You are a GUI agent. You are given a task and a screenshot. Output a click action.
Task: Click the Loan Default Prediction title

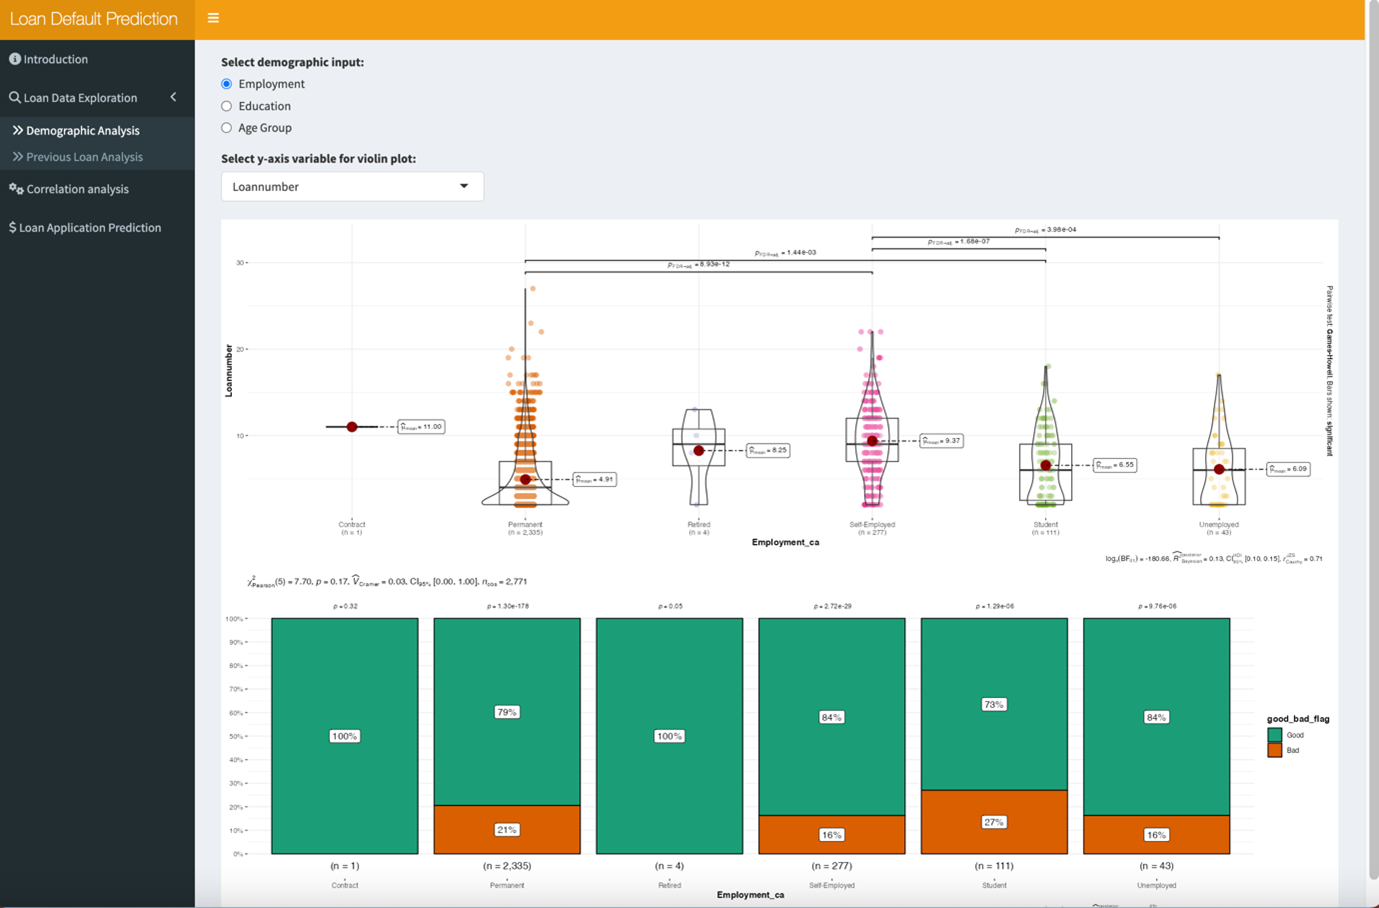(94, 19)
